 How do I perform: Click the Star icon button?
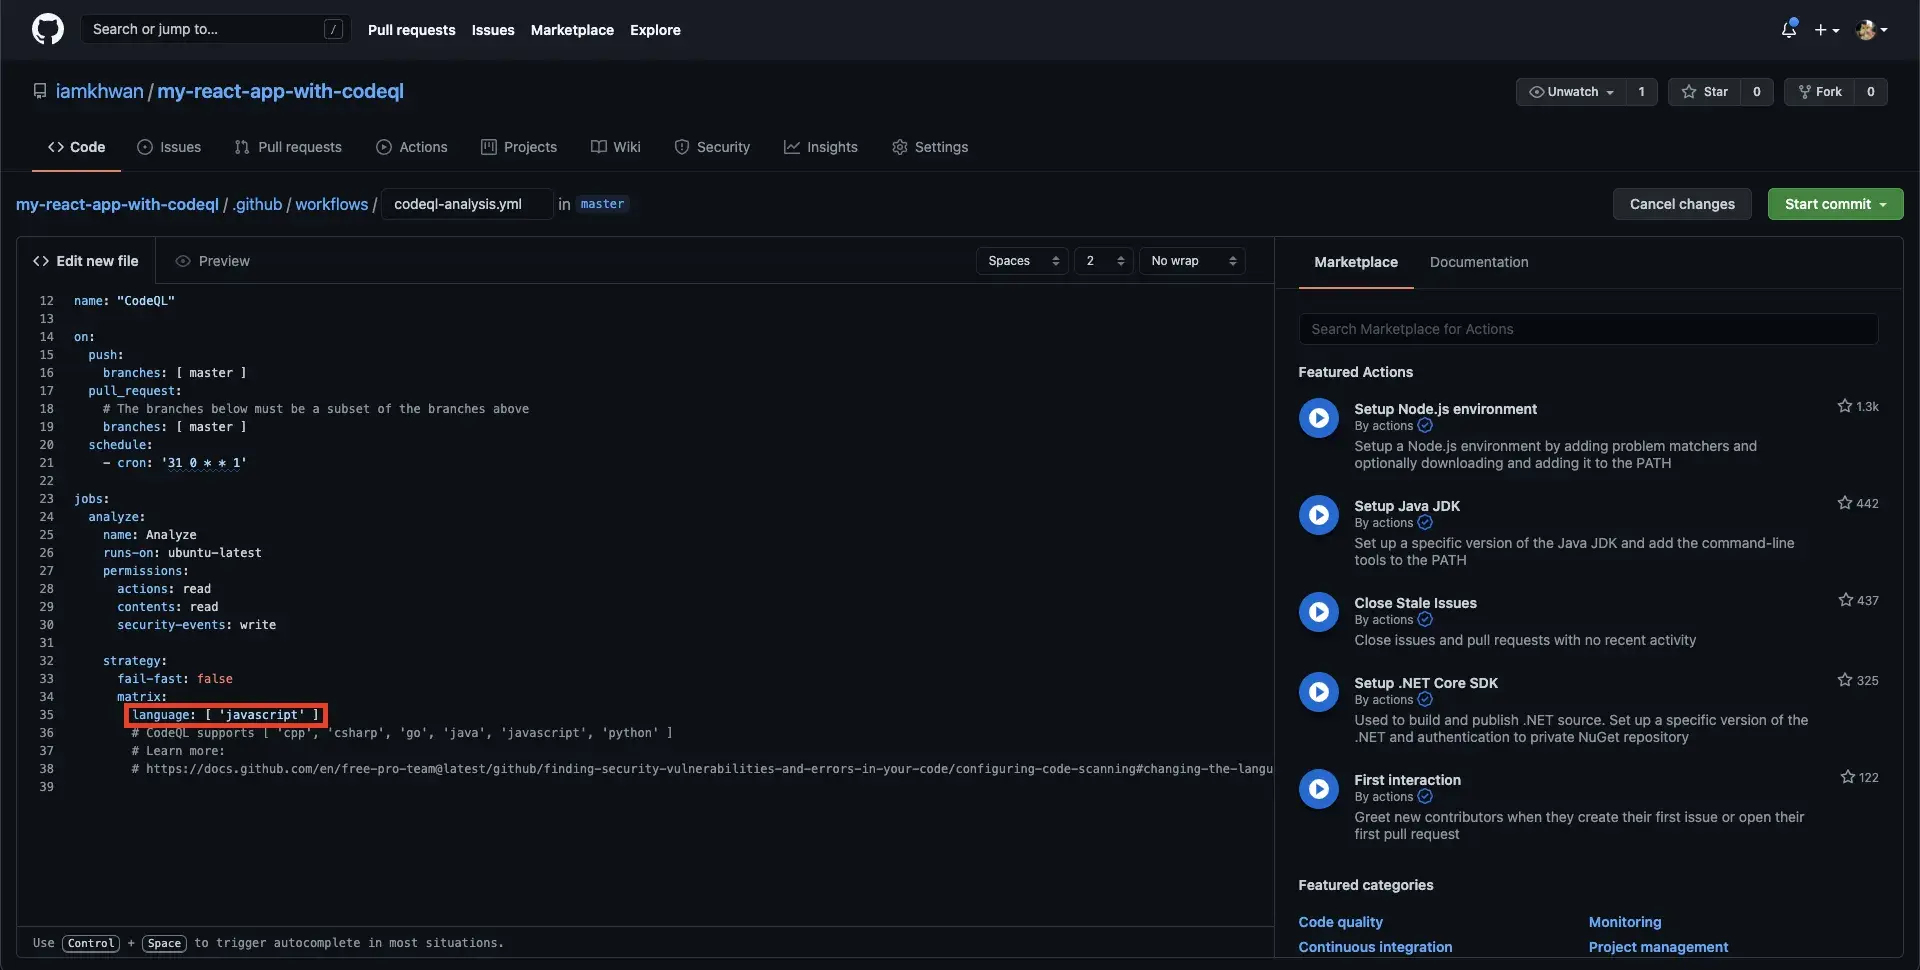coord(1705,91)
